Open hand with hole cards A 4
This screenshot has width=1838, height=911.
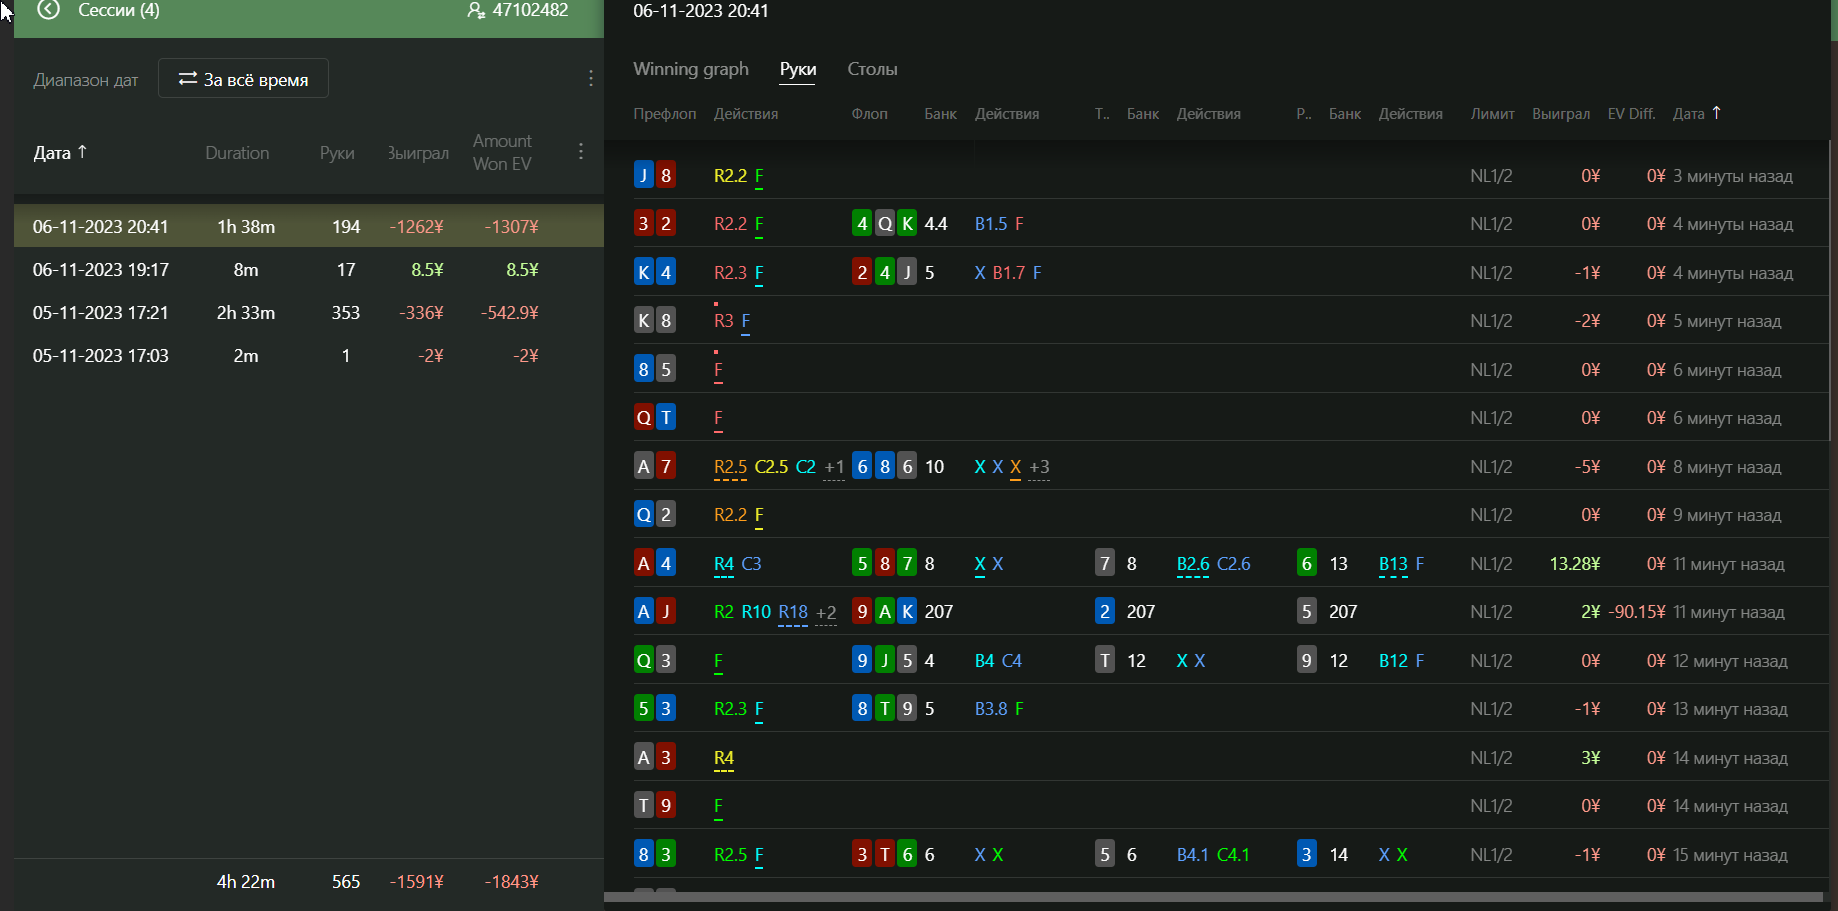pos(1230,564)
